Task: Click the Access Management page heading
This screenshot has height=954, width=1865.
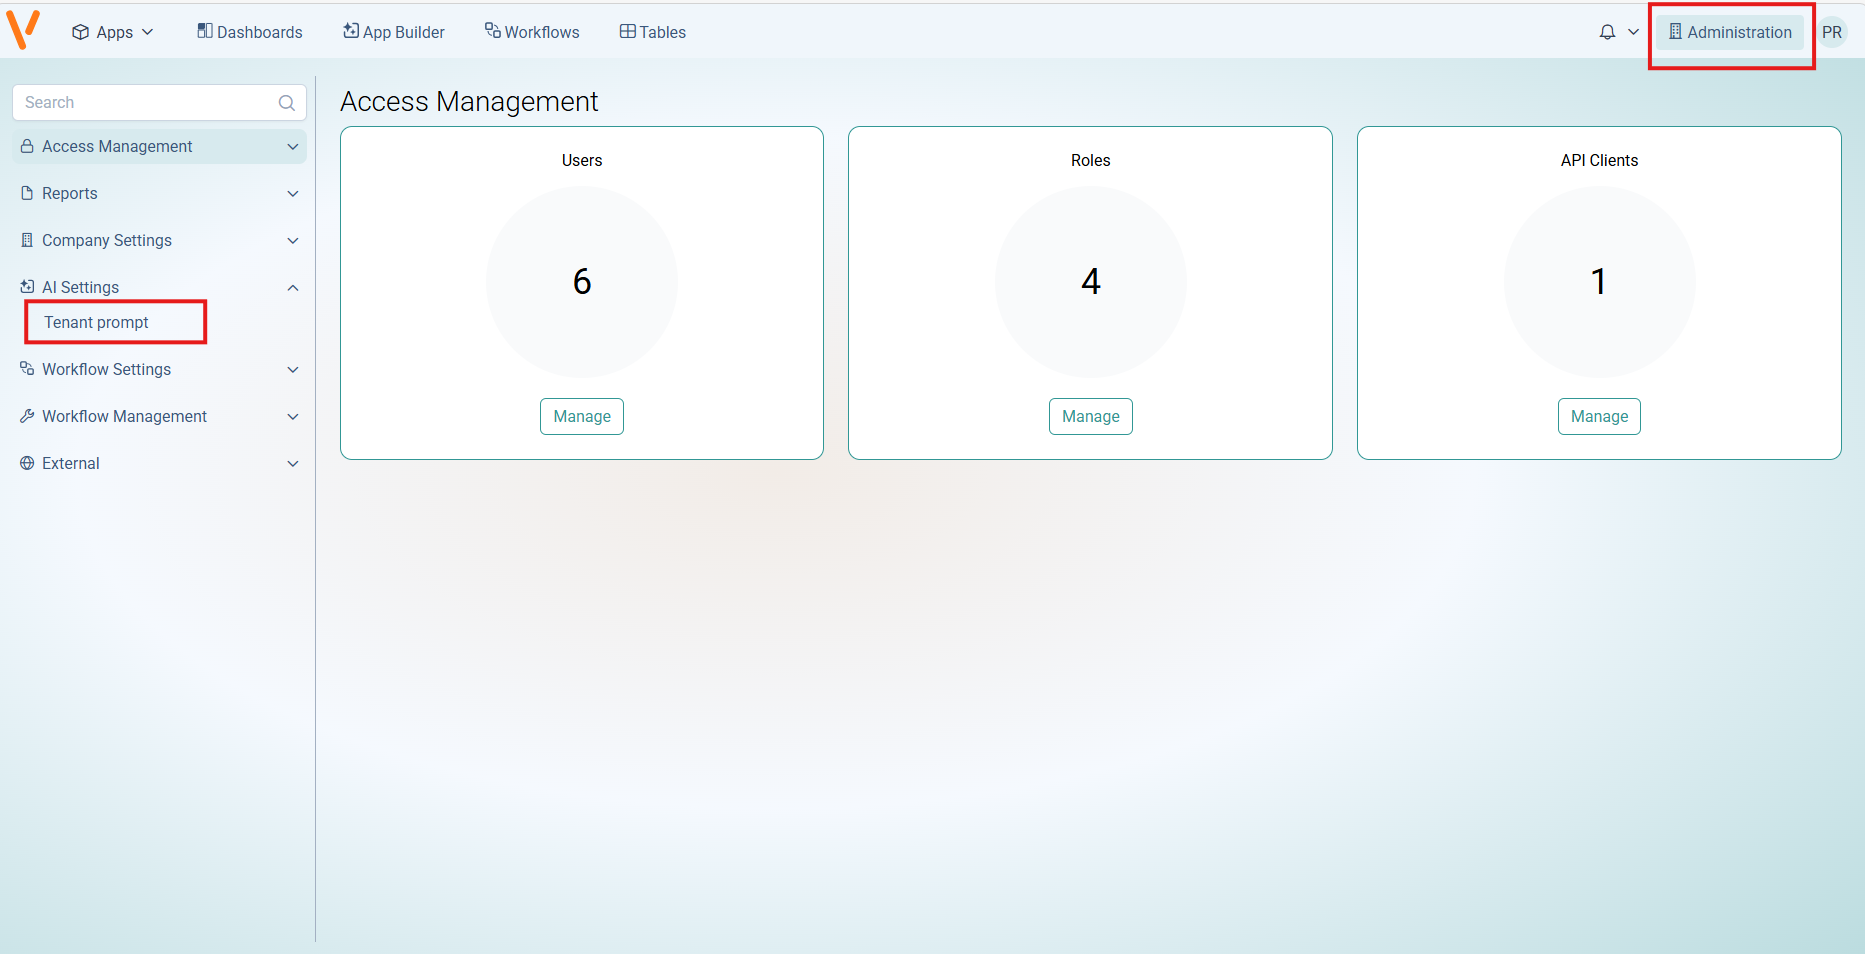Action: point(469,102)
